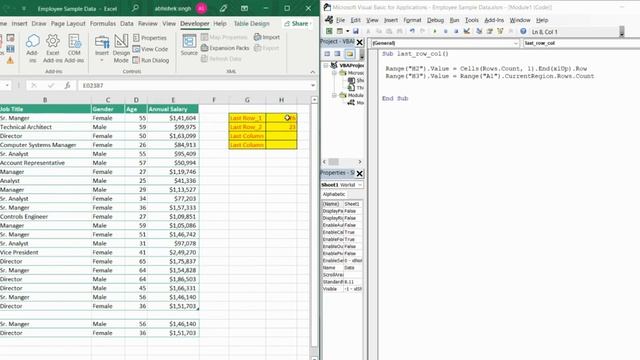Viewport: 640px width, 360px height.
Task: Click Reset stop icon in VBA toolbar
Action: coord(456,31)
